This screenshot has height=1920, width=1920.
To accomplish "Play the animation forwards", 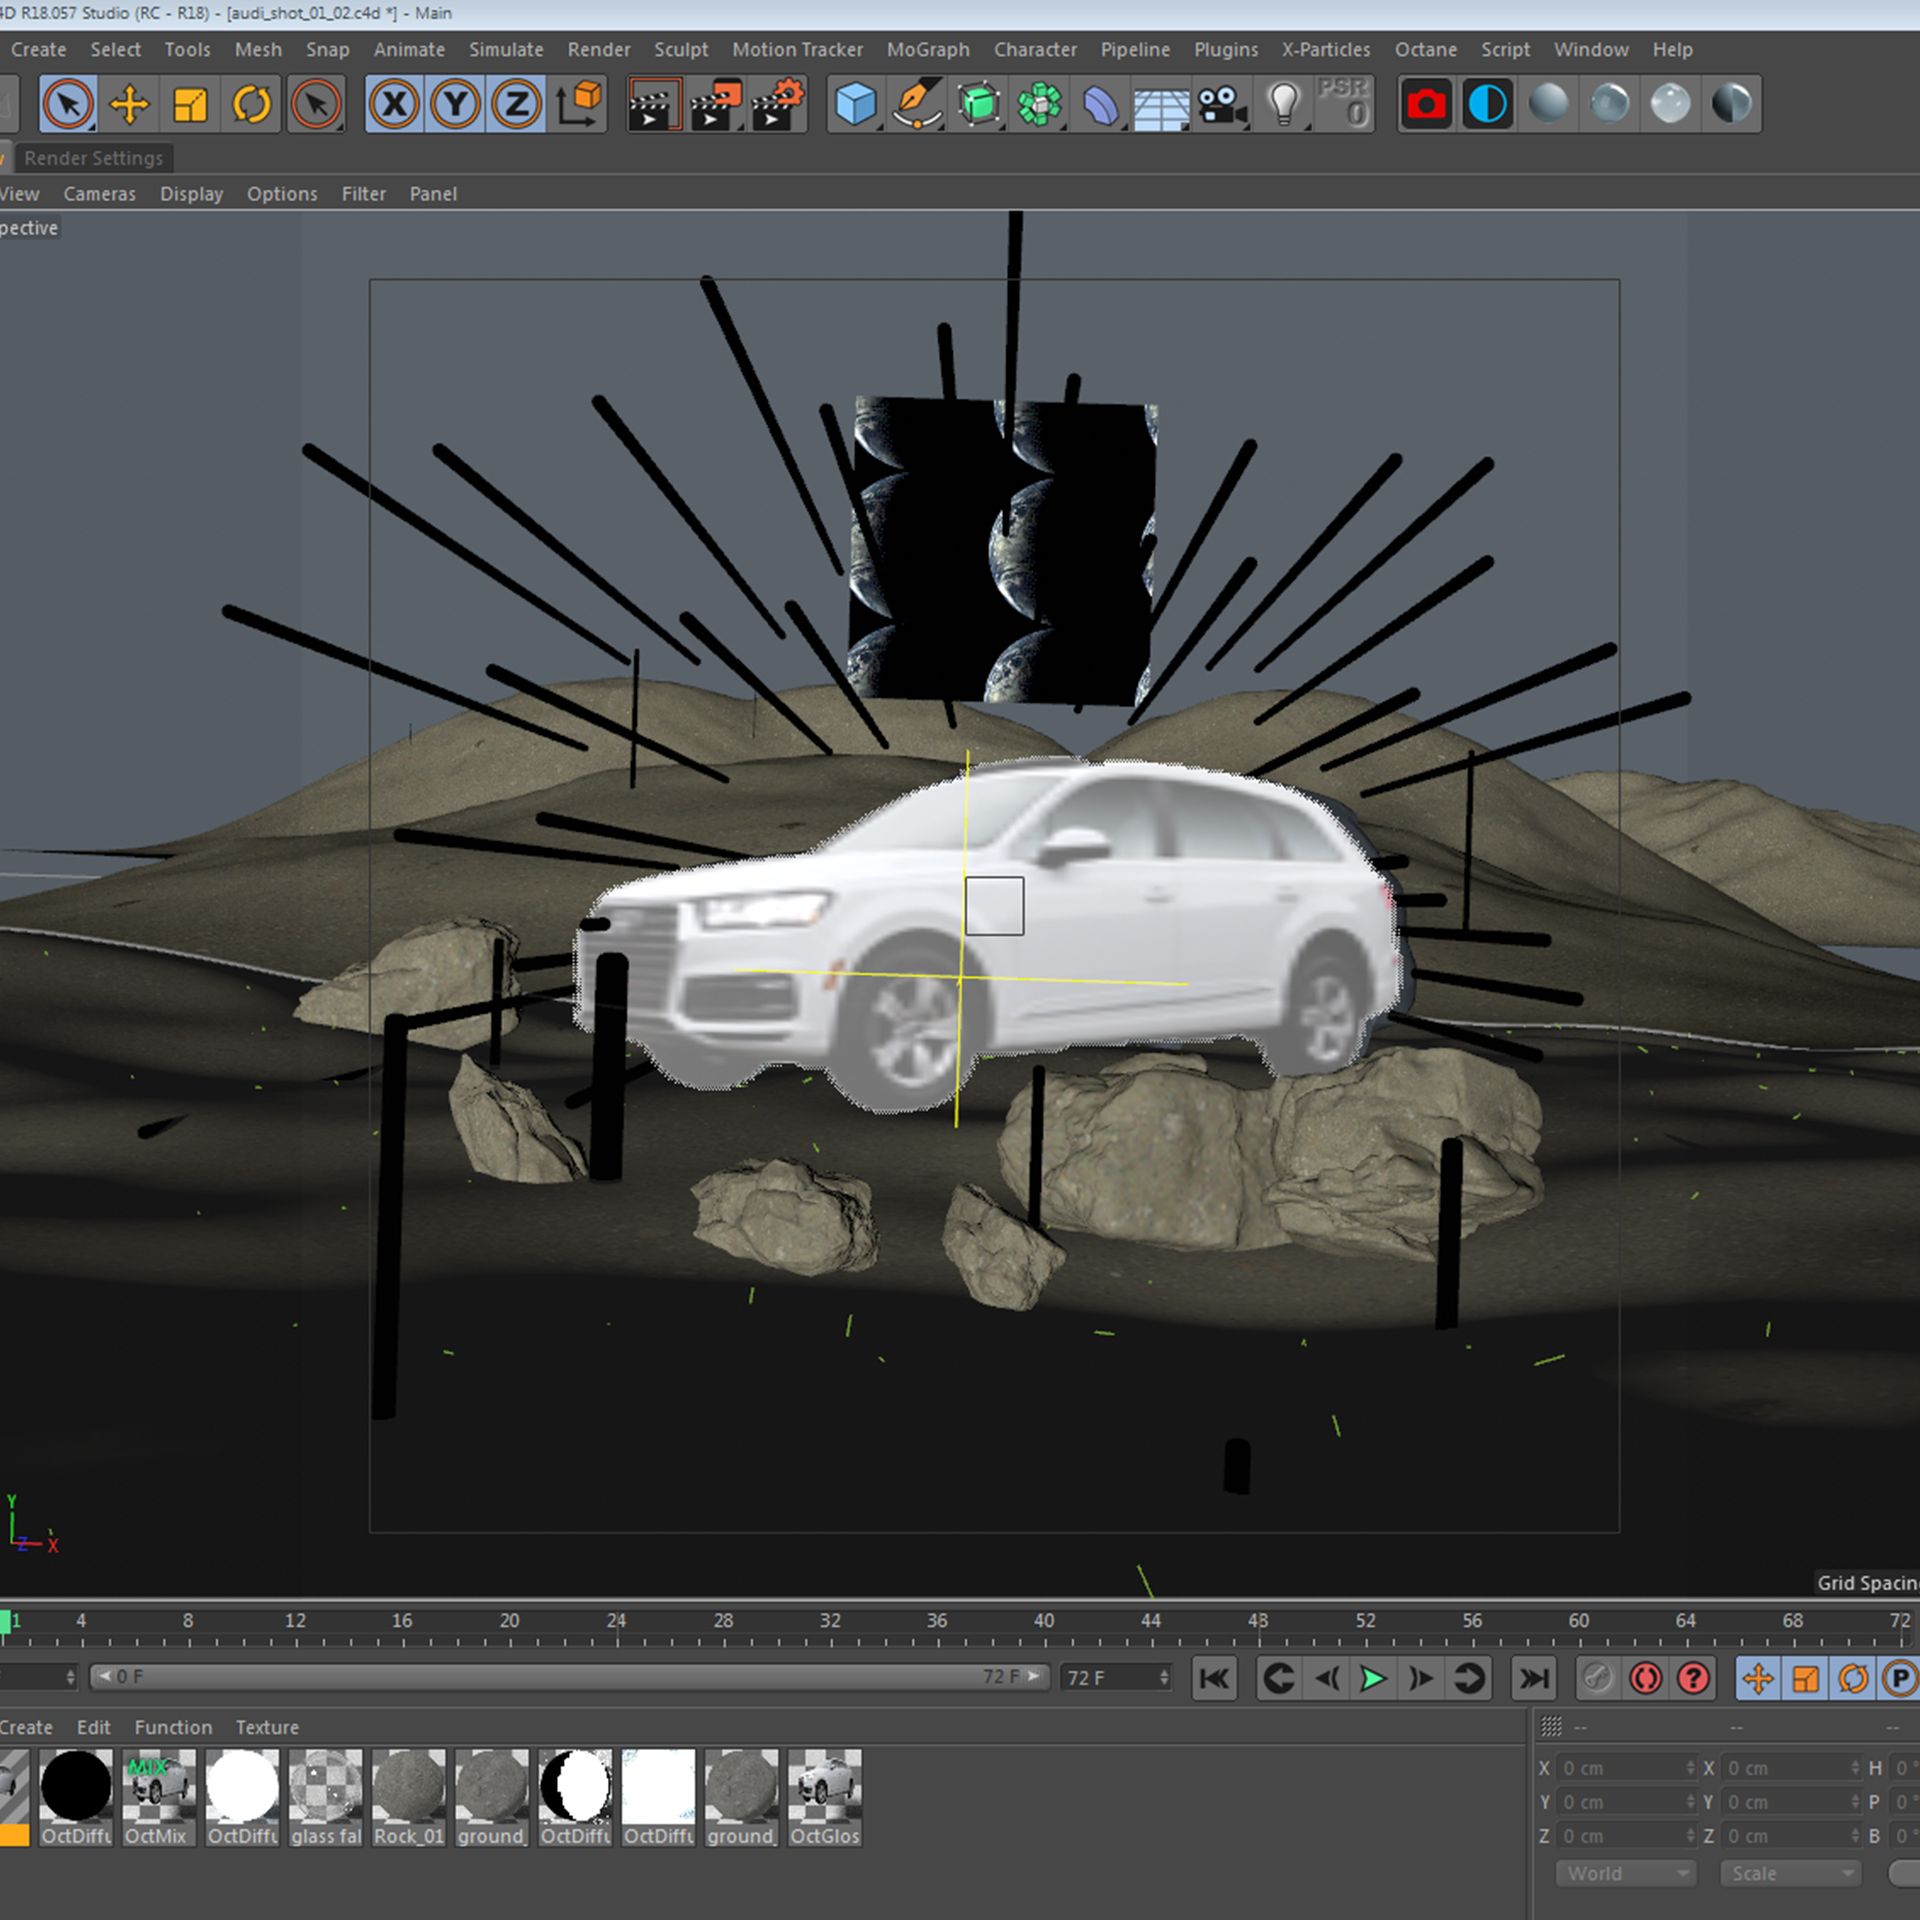I will pos(1374,1678).
